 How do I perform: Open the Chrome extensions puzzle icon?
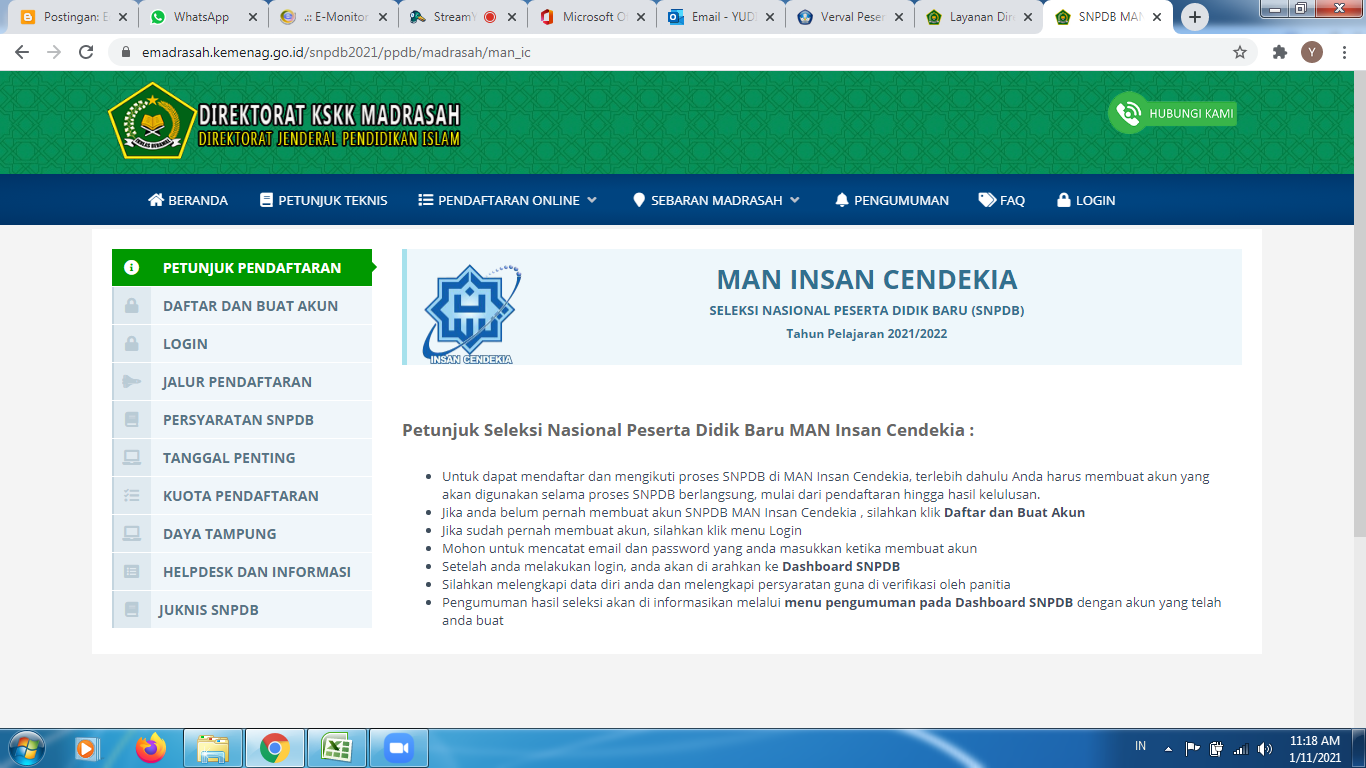pos(1279,52)
